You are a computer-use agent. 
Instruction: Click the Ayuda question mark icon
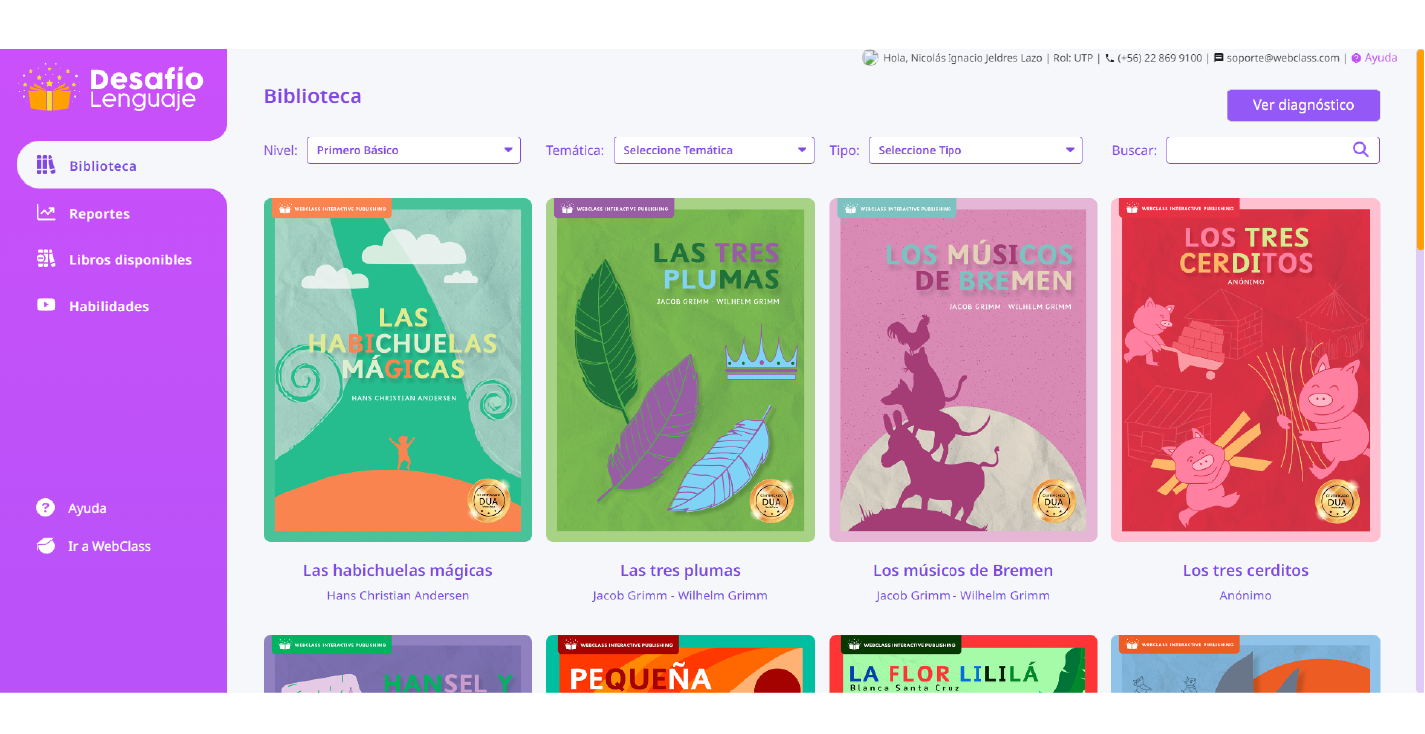[x=45, y=507]
